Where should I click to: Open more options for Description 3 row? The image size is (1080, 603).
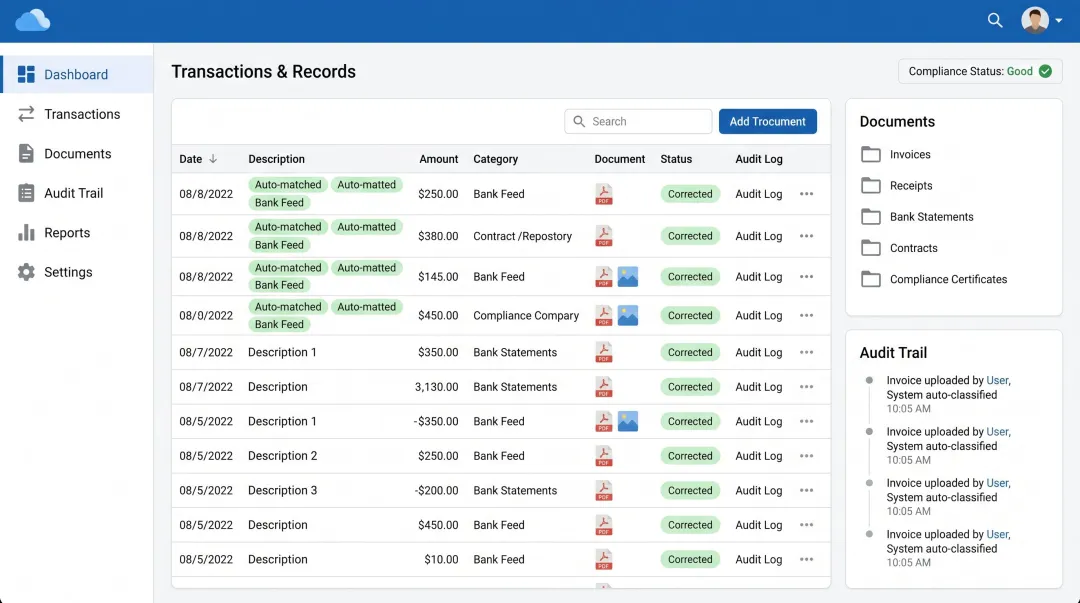(807, 491)
